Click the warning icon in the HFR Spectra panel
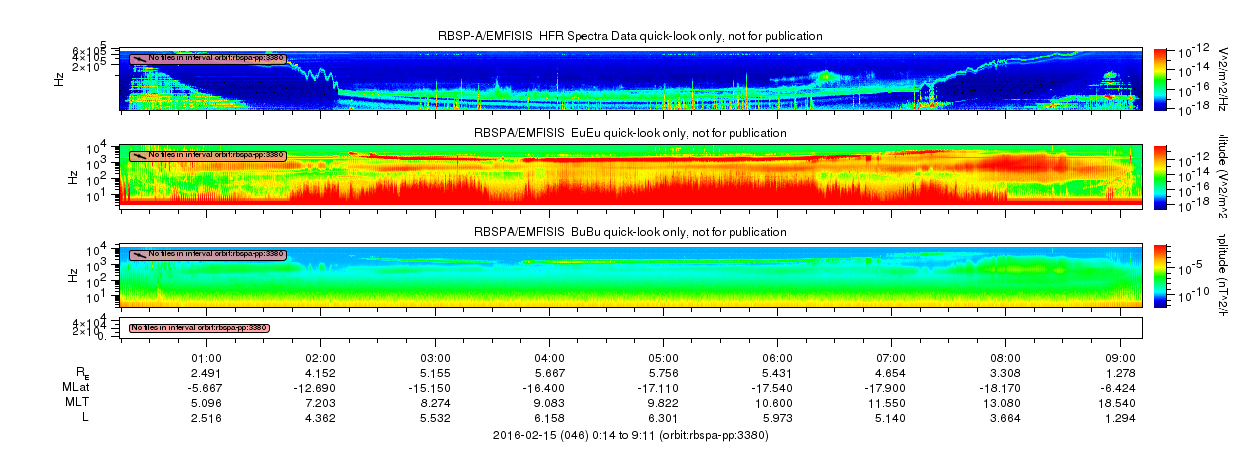The height and width of the screenshot is (449, 1250). tap(139, 58)
